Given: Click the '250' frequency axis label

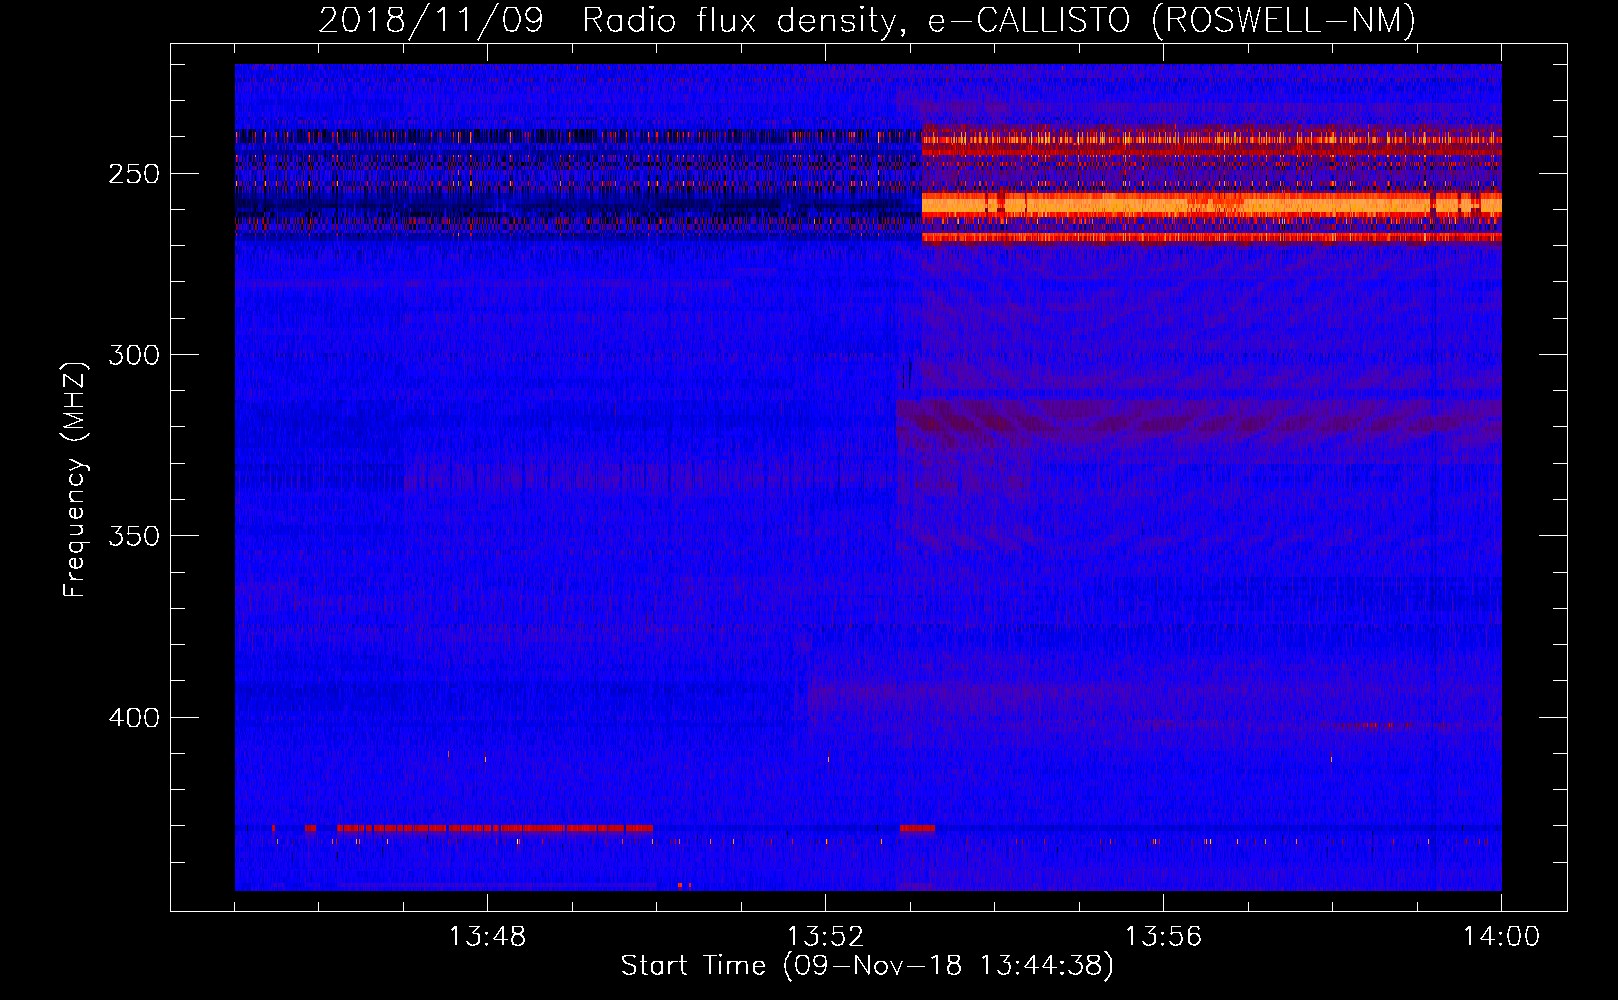Looking at the screenshot, I should [134, 174].
